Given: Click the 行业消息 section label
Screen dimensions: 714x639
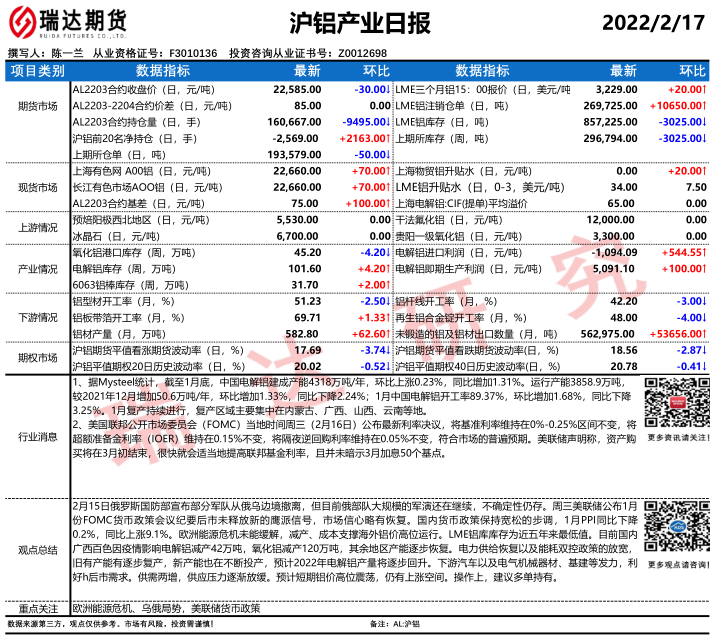Looking at the screenshot, I should tap(37, 436).
